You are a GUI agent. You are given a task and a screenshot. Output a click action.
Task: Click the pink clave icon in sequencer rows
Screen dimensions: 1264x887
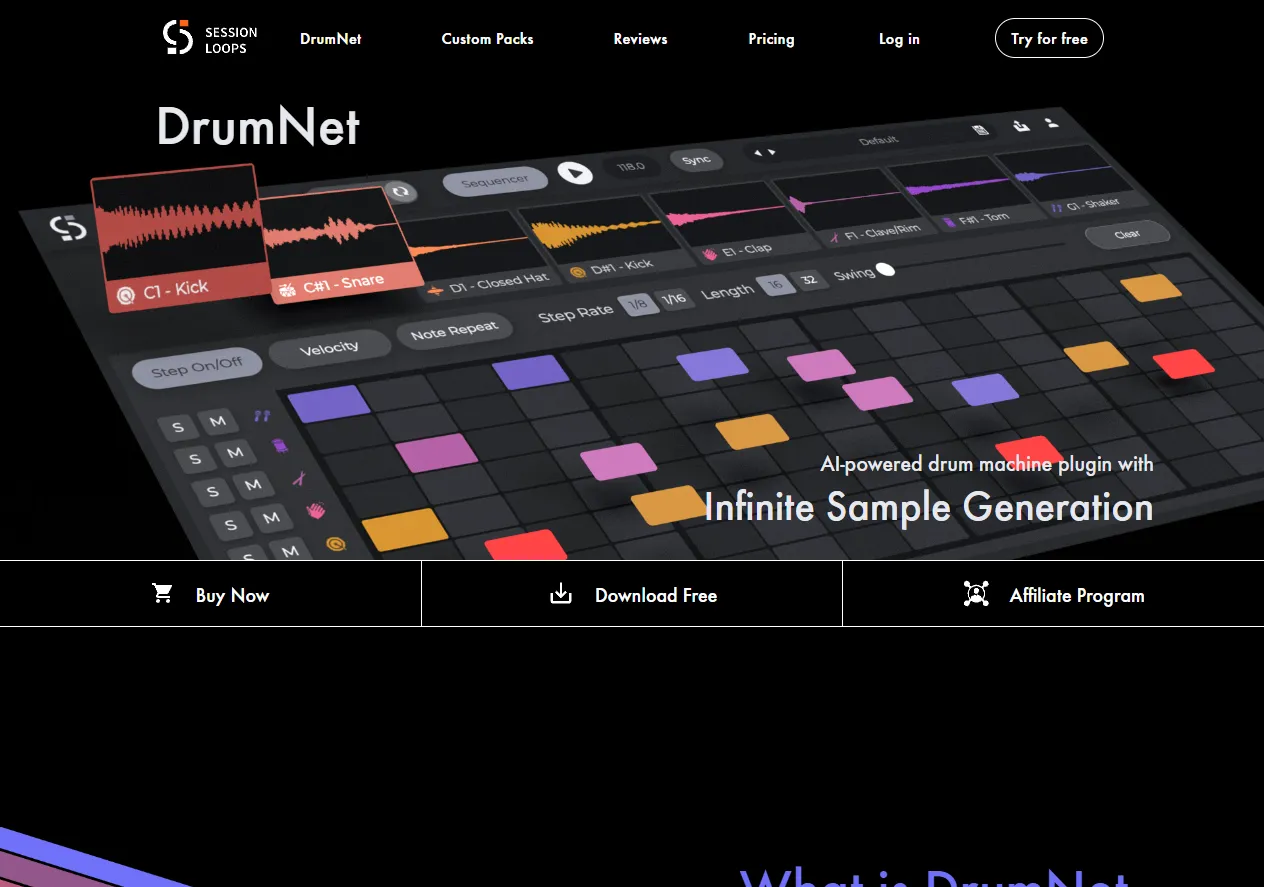tap(298, 480)
